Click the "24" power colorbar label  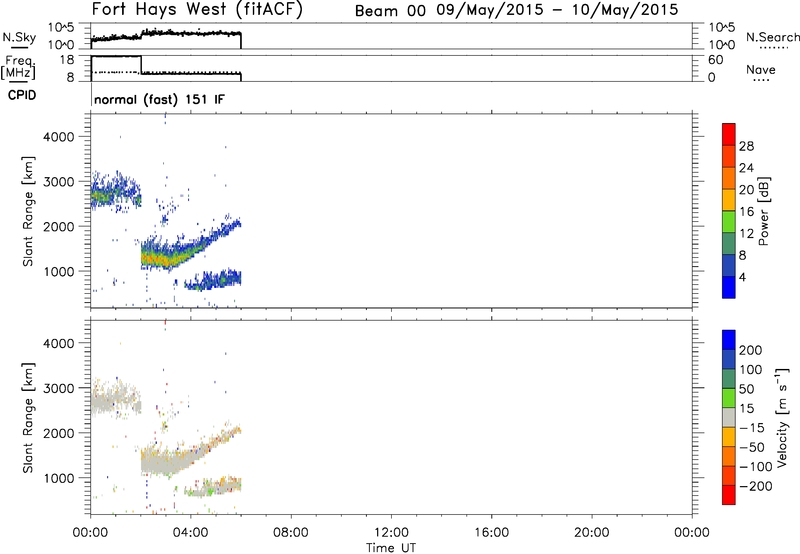tap(746, 168)
